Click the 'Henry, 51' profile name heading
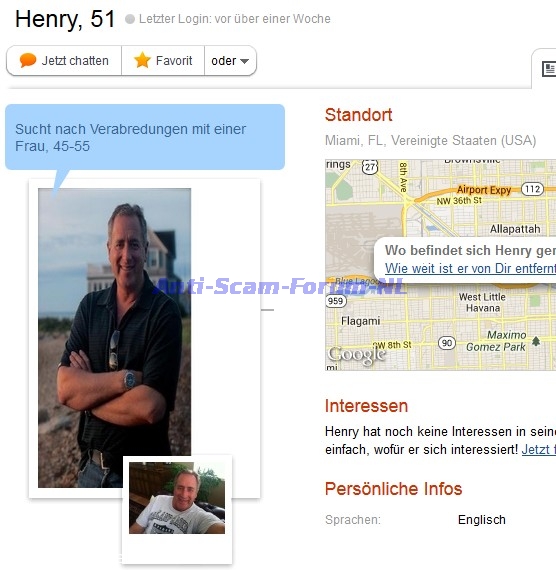 [65, 19]
